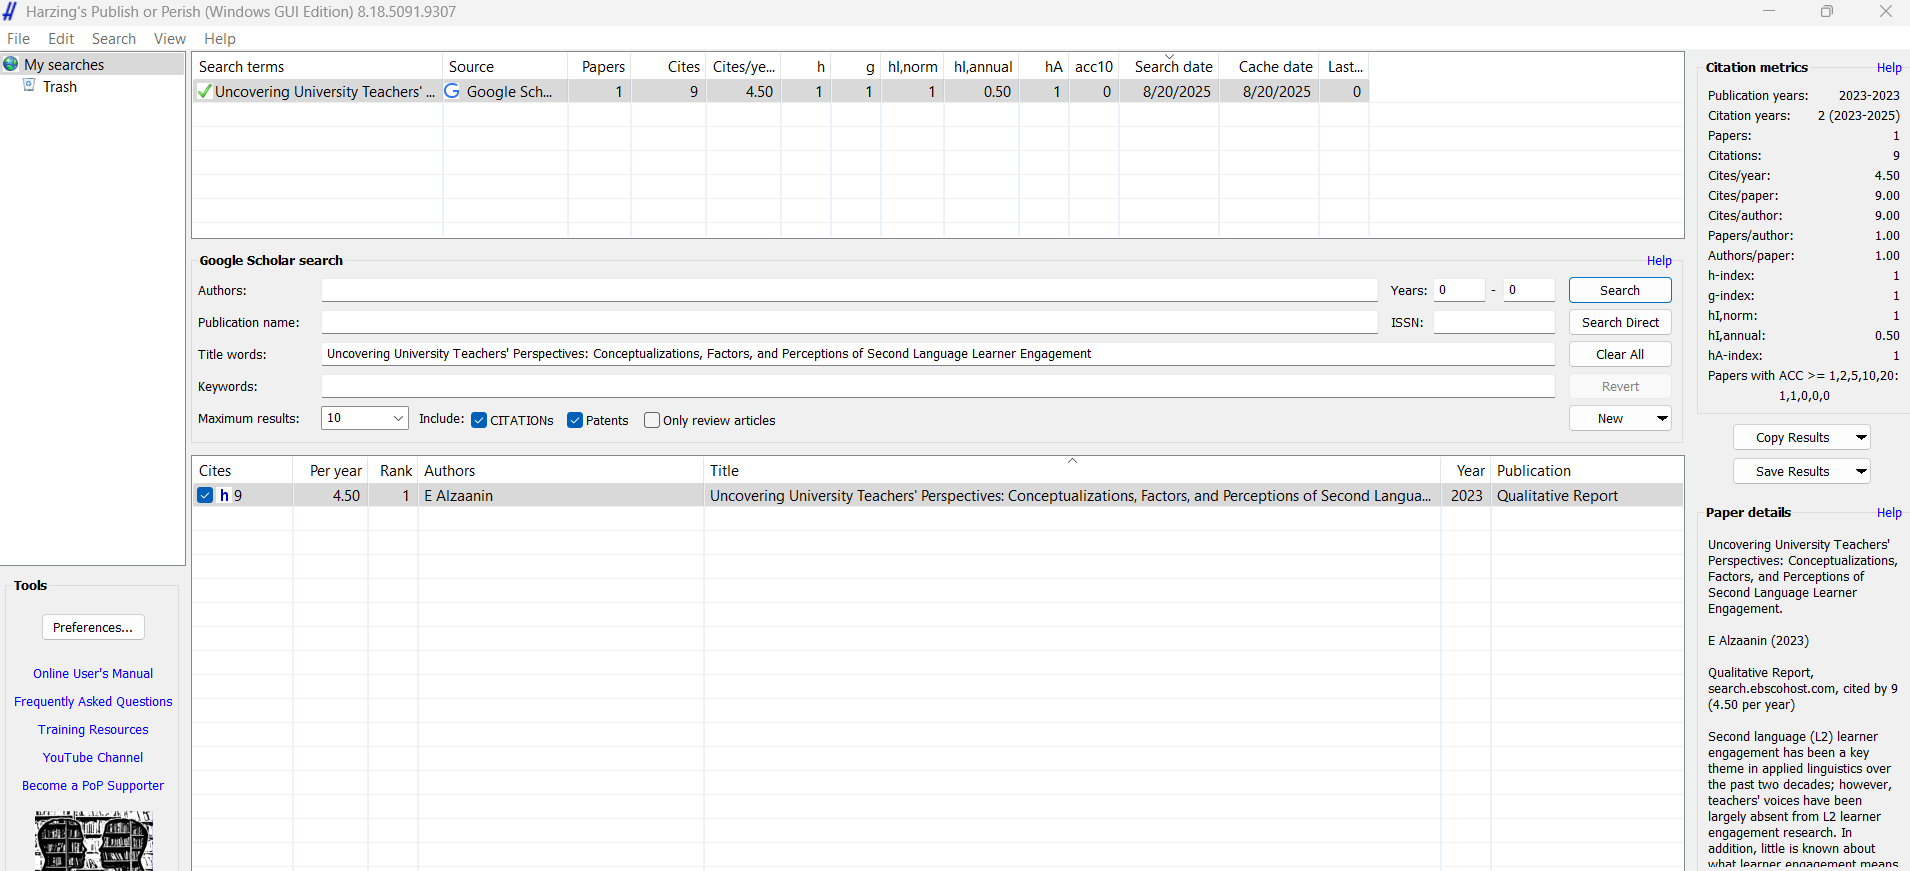Click the sort arrow above the Title column
1910x871 pixels.
tap(1072, 461)
